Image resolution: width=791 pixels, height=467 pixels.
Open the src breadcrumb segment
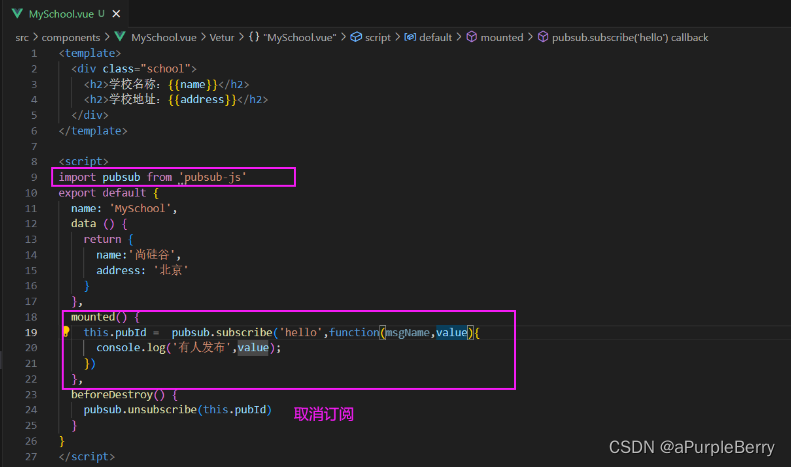22,37
